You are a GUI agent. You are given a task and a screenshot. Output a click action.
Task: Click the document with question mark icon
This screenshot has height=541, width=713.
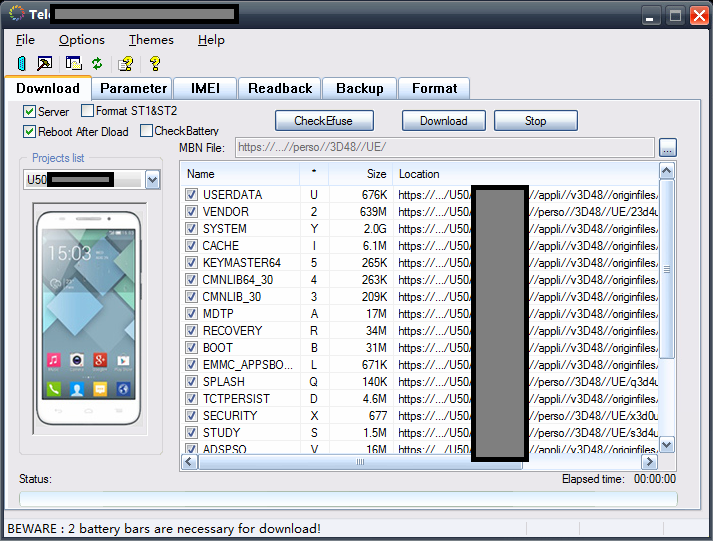coord(126,64)
